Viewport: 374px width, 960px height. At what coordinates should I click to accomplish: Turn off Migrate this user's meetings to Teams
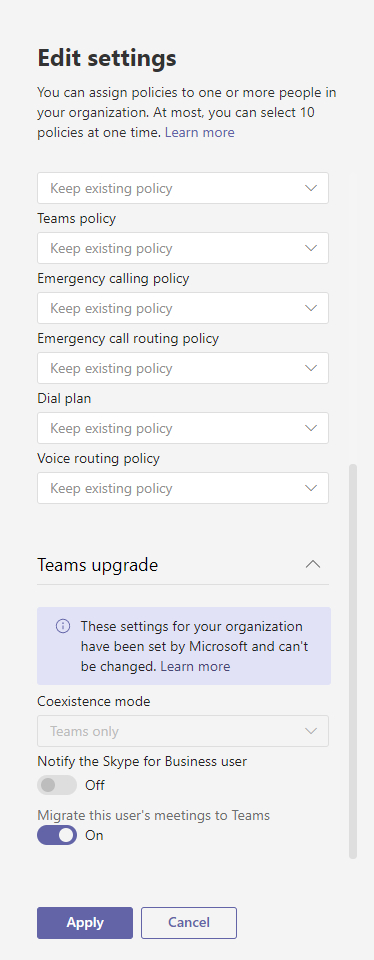tap(57, 835)
